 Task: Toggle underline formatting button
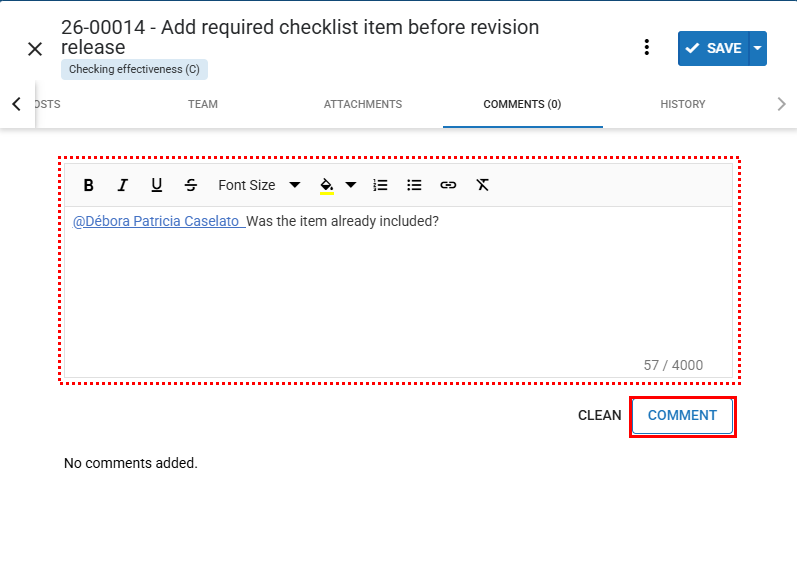click(x=157, y=185)
